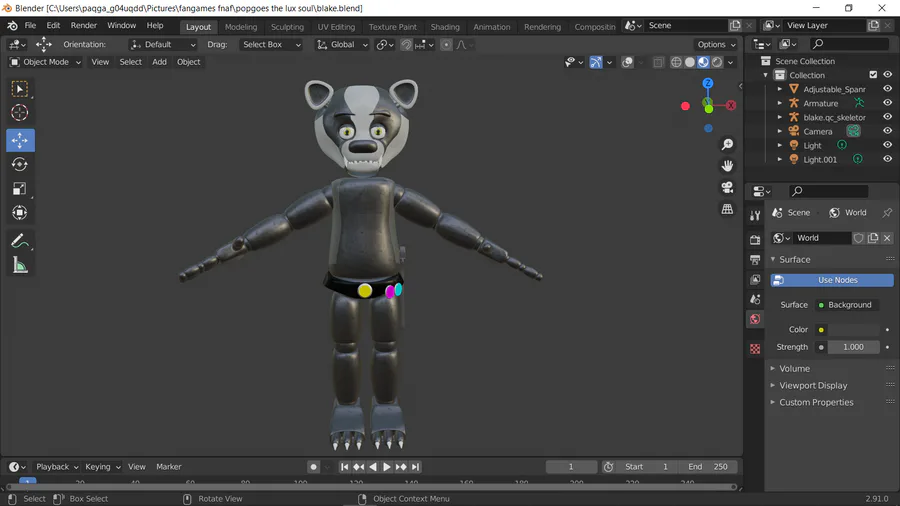Select material preview viewport shading
The height and width of the screenshot is (506, 900).
point(703,62)
